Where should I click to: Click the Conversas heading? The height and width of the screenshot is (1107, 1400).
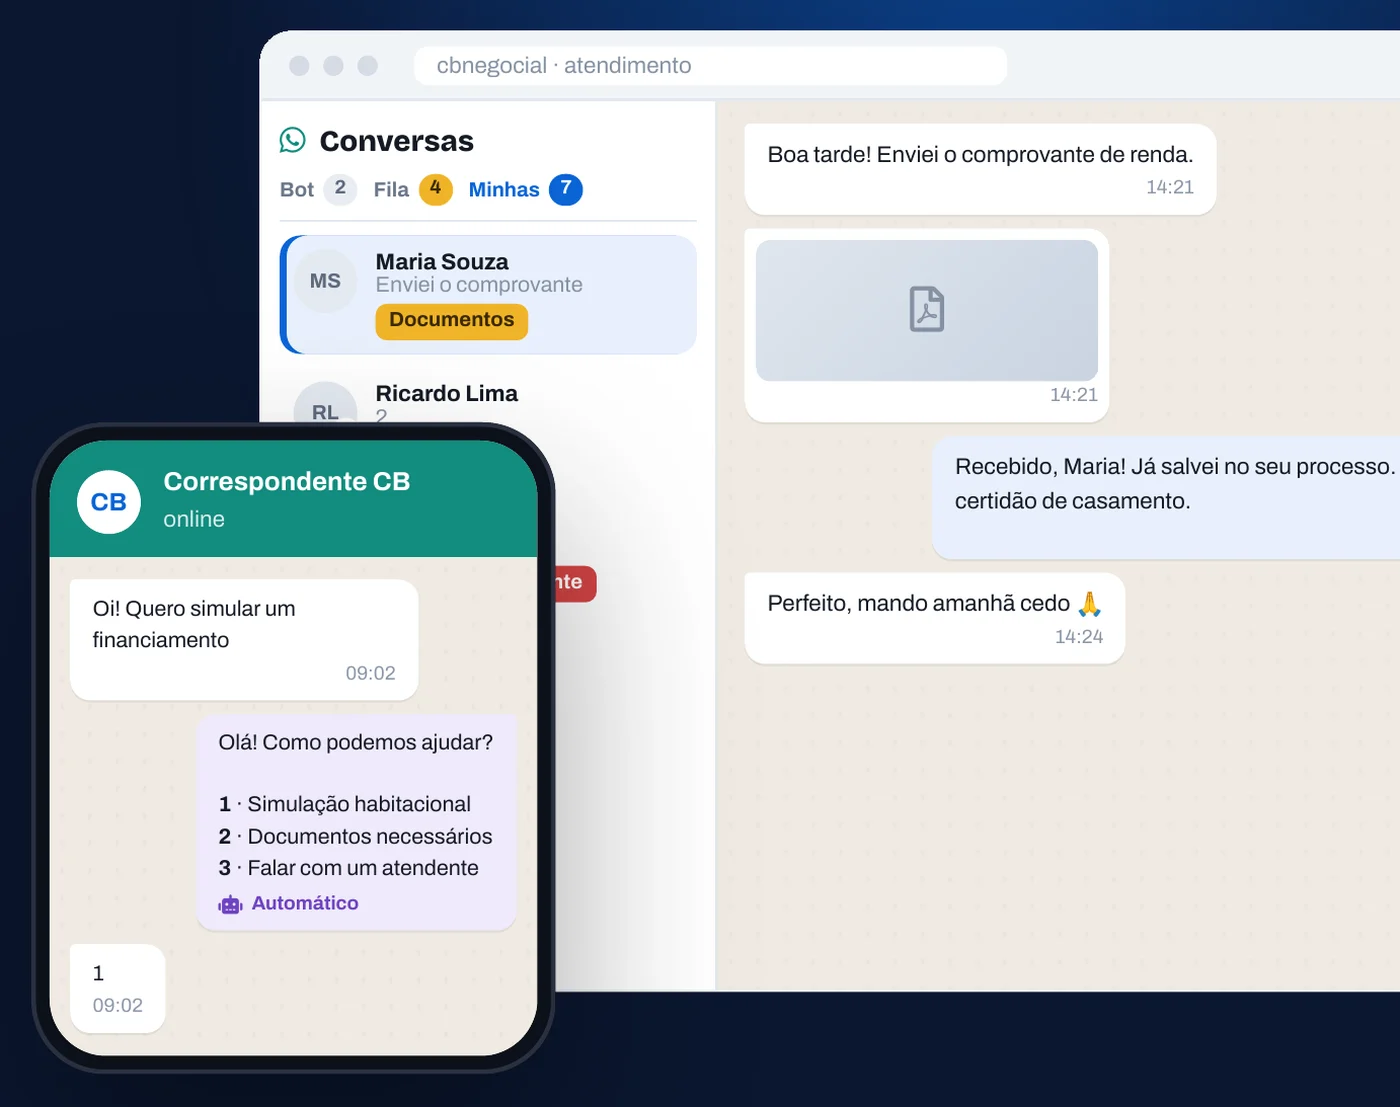pyautogui.click(x=397, y=141)
